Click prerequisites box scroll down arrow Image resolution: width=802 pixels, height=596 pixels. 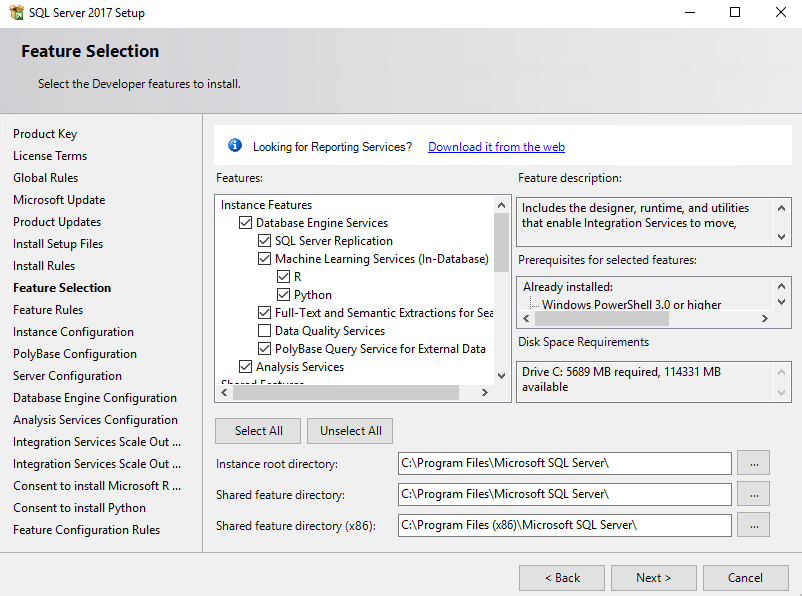pos(781,302)
